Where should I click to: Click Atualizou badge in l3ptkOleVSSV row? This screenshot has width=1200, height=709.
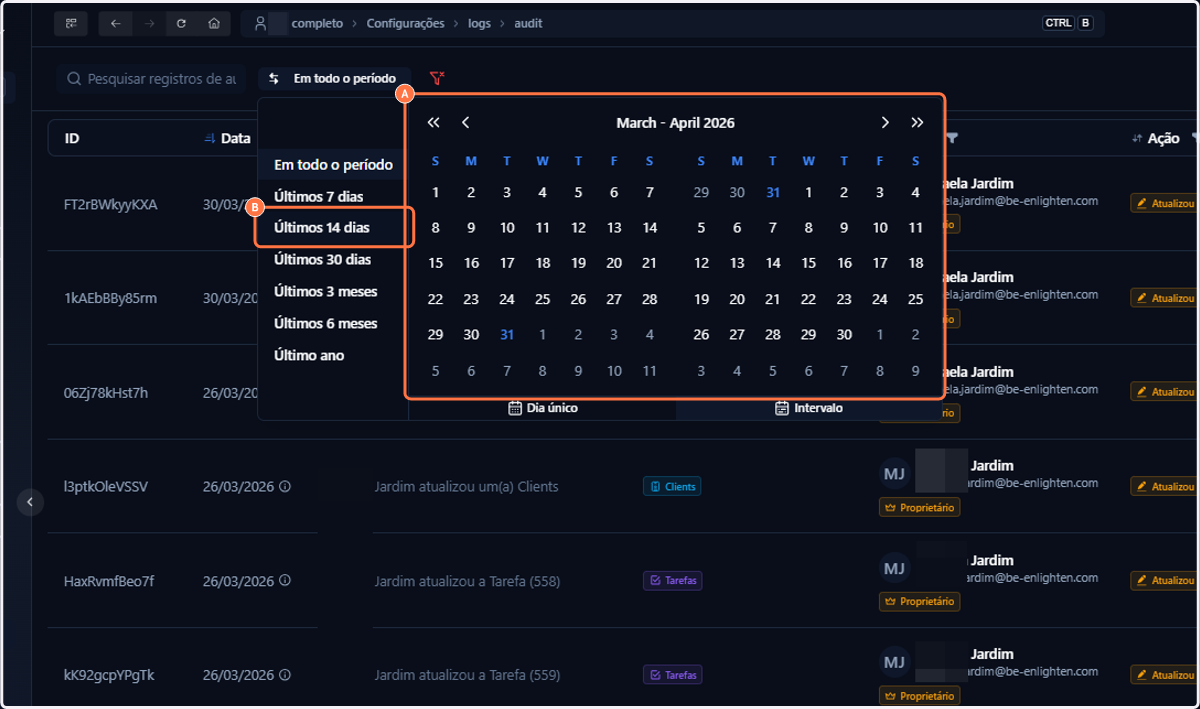click(x=1165, y=486)
